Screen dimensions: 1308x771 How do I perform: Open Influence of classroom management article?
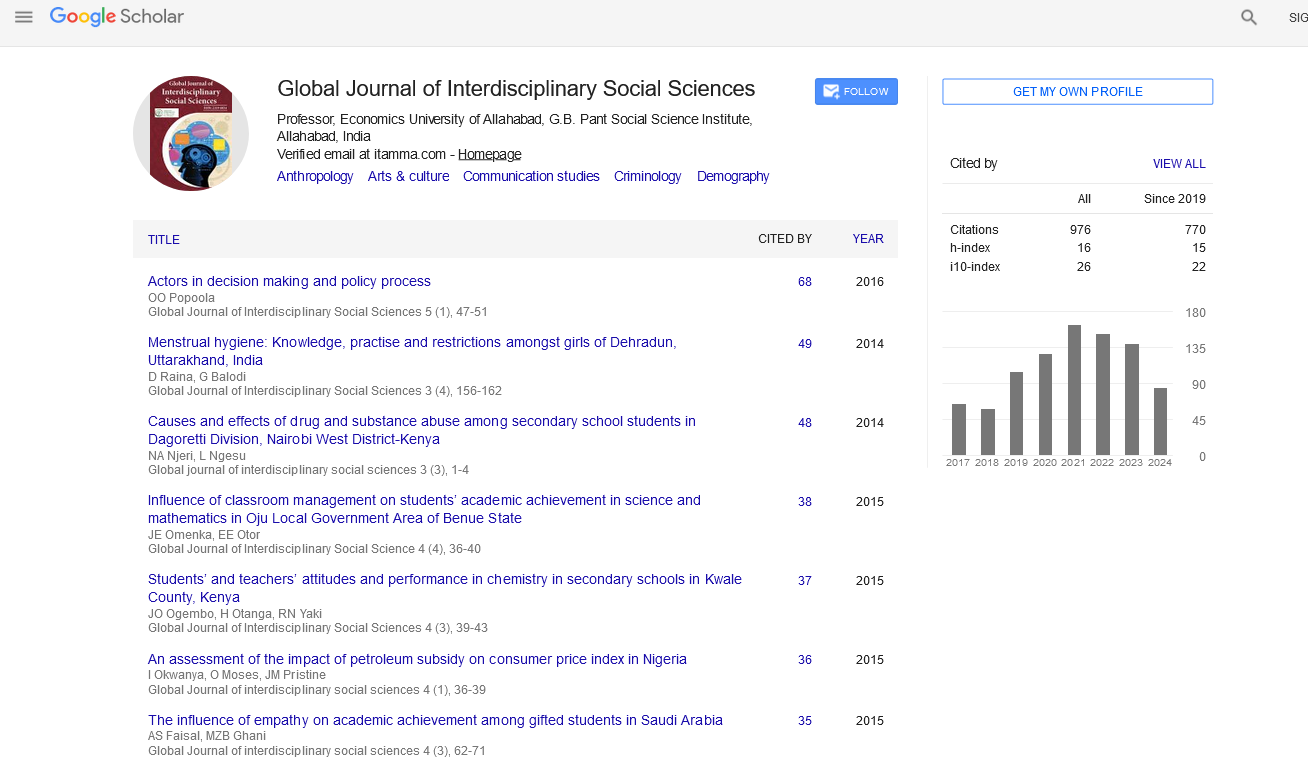pyautogui.click(x=424, y=509)
